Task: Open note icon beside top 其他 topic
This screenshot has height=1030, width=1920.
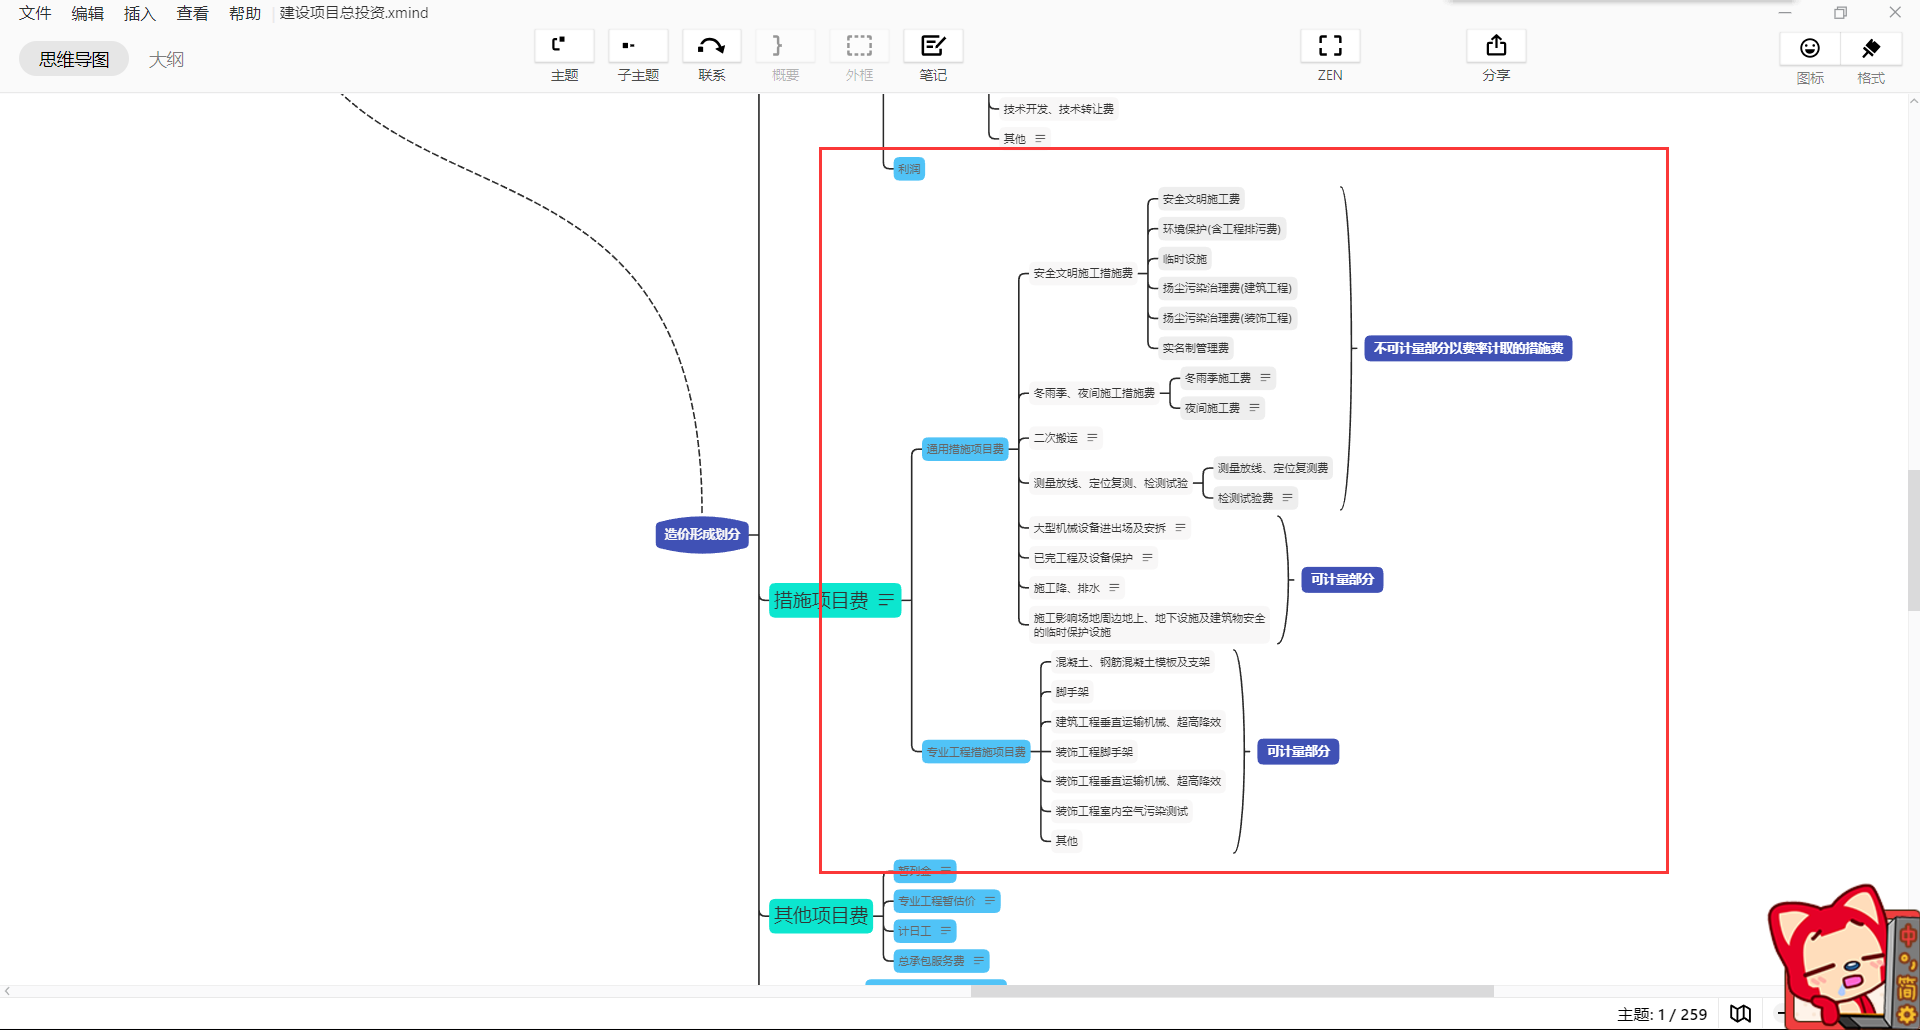Action: (x=1040, y=138)
